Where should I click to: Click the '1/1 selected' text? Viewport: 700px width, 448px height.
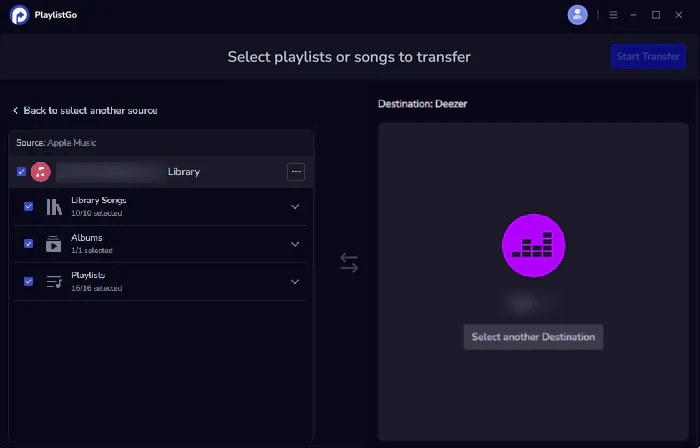(x=92, y=251)
